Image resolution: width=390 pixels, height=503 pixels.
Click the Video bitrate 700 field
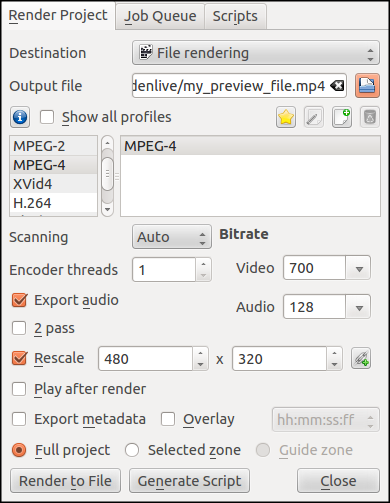315,268
